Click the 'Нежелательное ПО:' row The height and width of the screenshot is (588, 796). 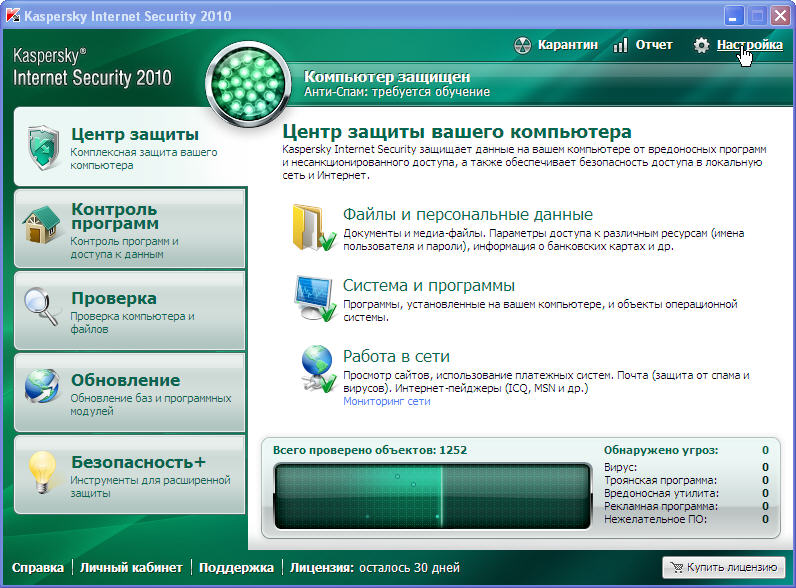[x=686, y=519]
